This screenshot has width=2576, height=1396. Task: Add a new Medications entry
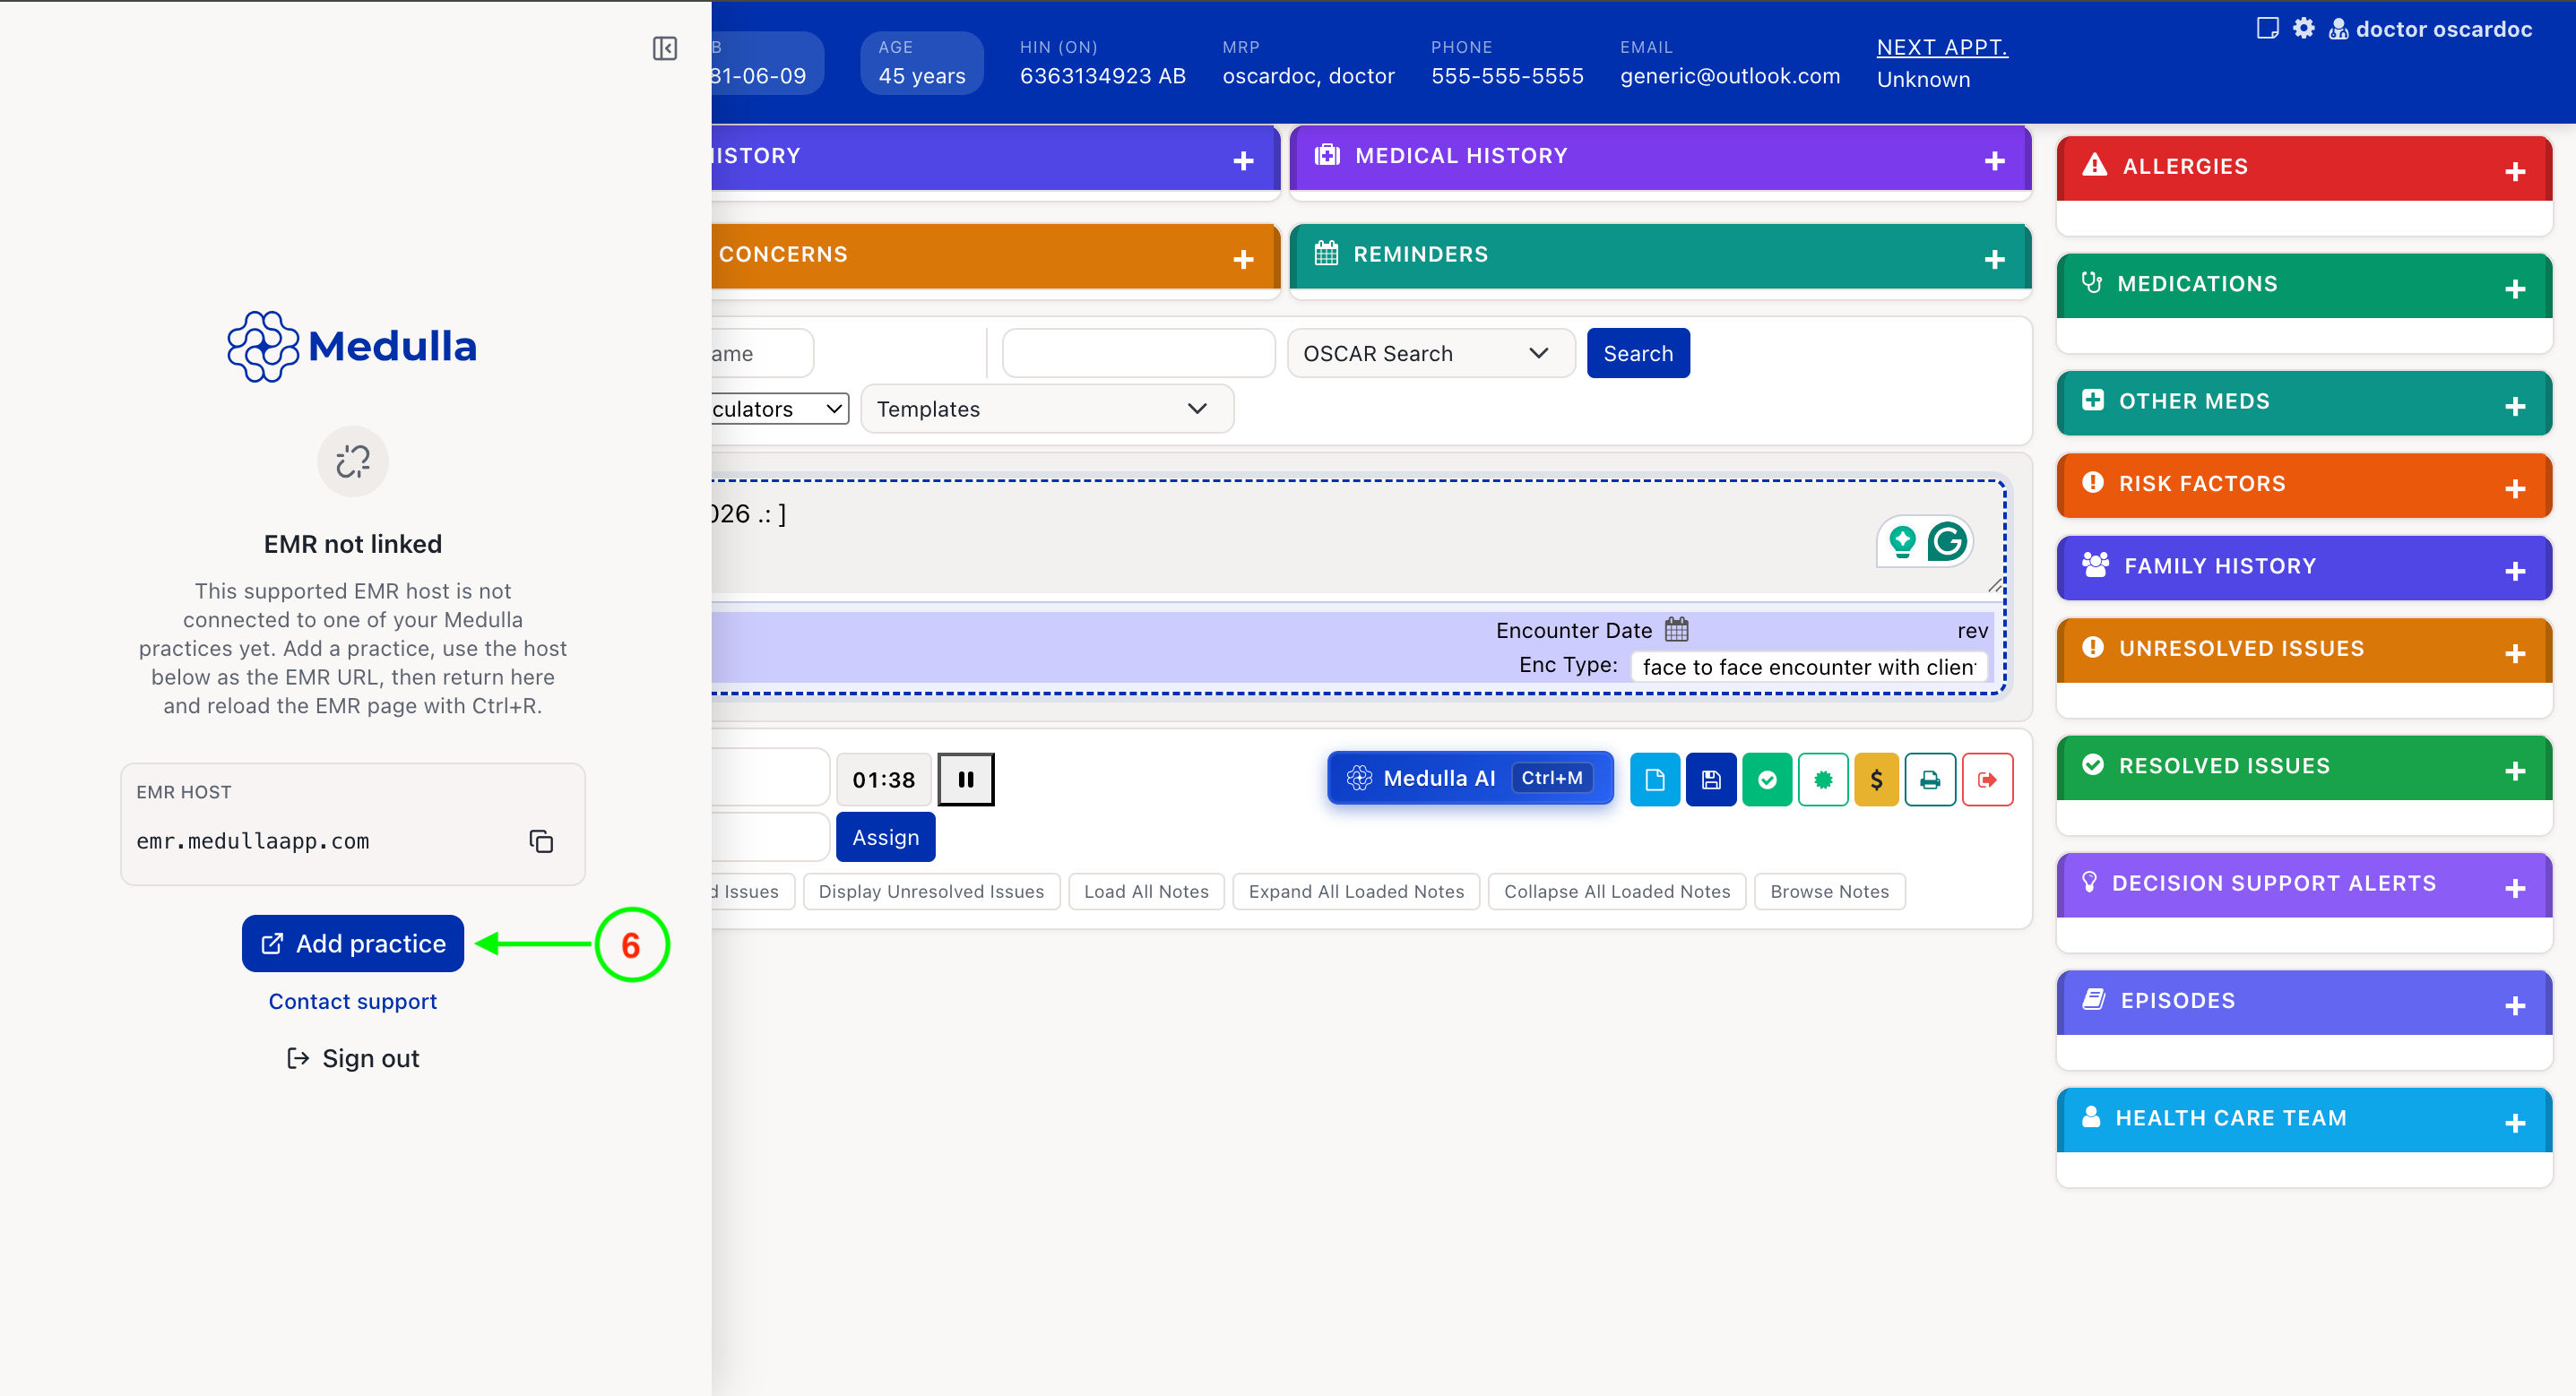2515,289
